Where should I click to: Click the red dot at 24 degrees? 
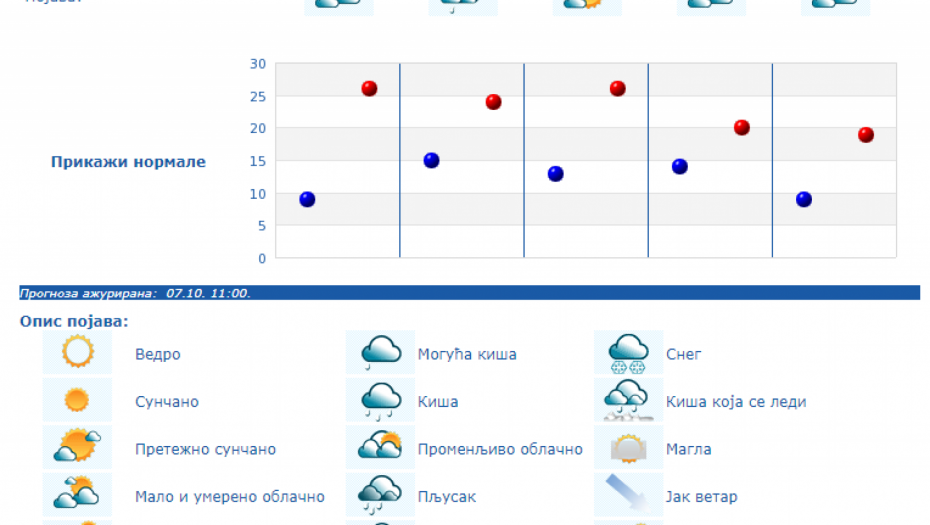tap(493, 102)
